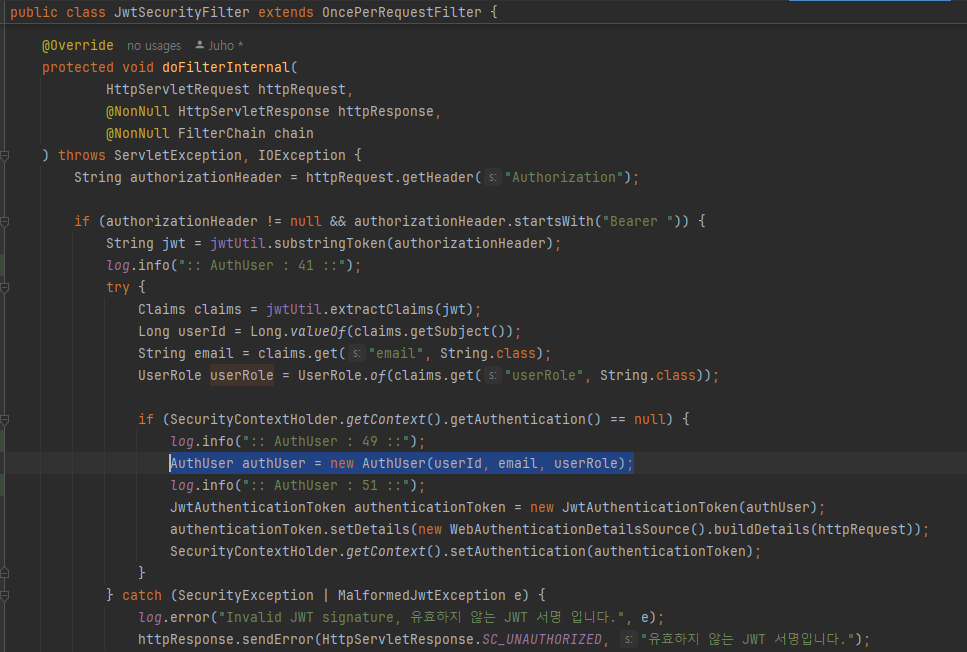
Task: Click the 'Juho *' author inlay hint
Action: pyautogui.click(x=226, y=46)
